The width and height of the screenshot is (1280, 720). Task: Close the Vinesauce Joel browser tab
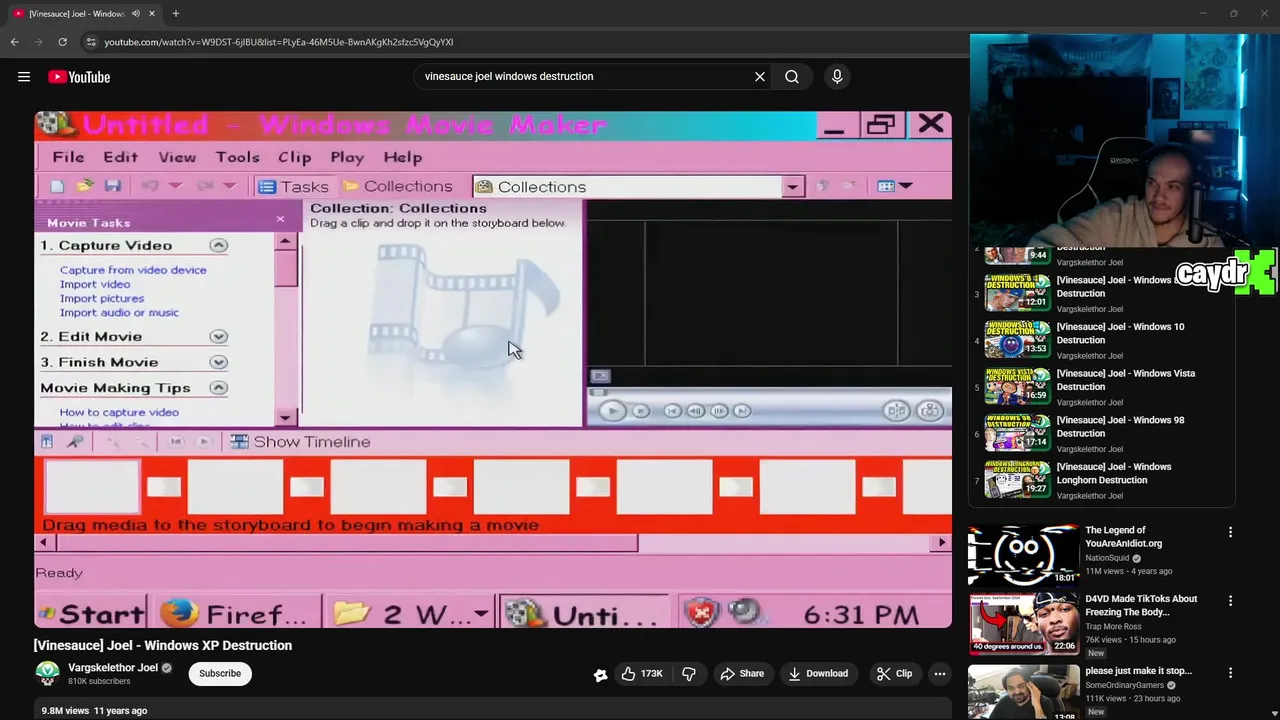pyautogui.click(x=152, y=13)
